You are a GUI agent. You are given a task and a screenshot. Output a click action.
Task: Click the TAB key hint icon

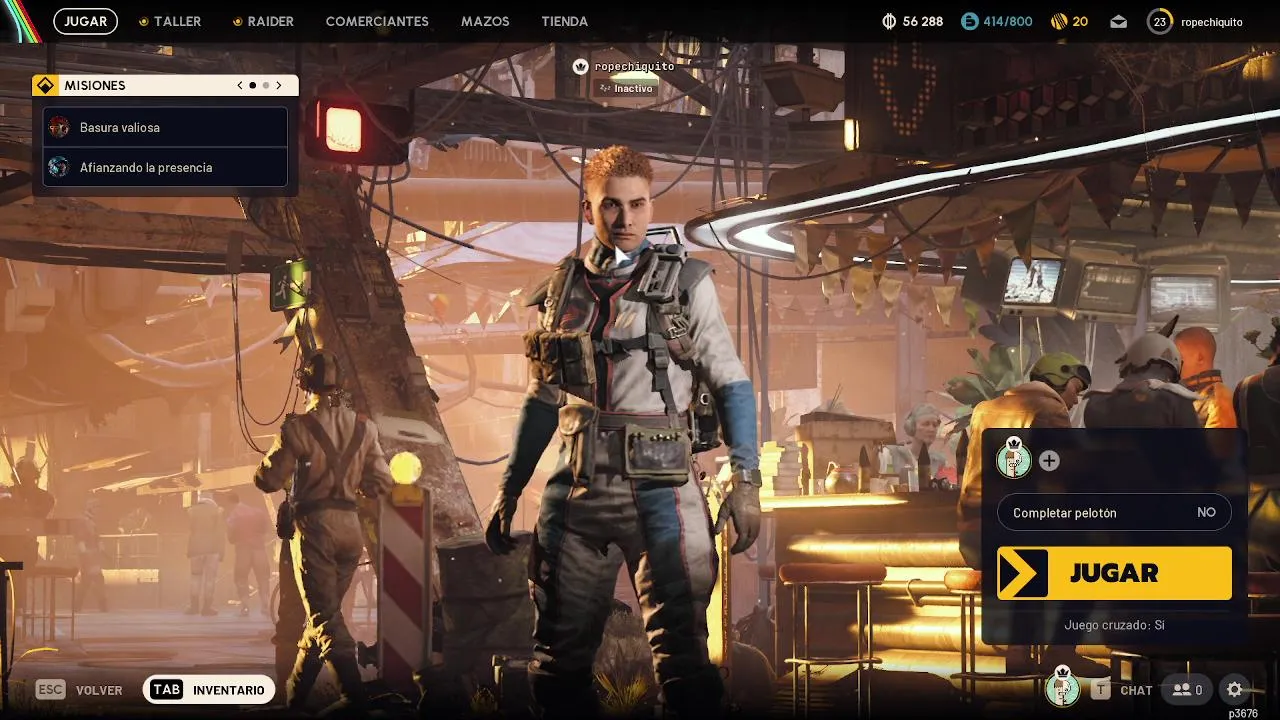(167, 690)
